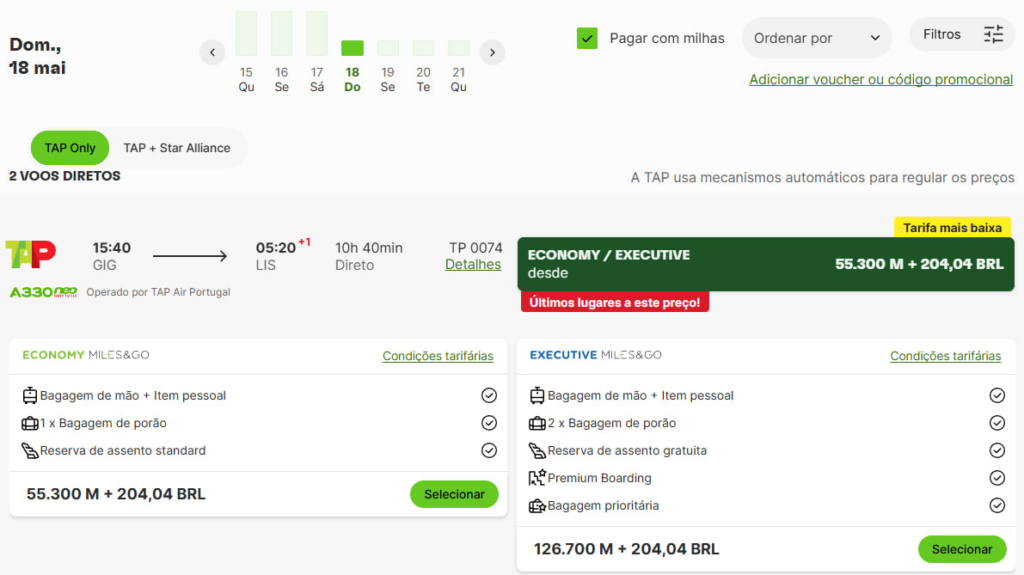Click the Dom., 18 mai date heading
Viewport: 1024px width, 575px height.
coord(37,56)
